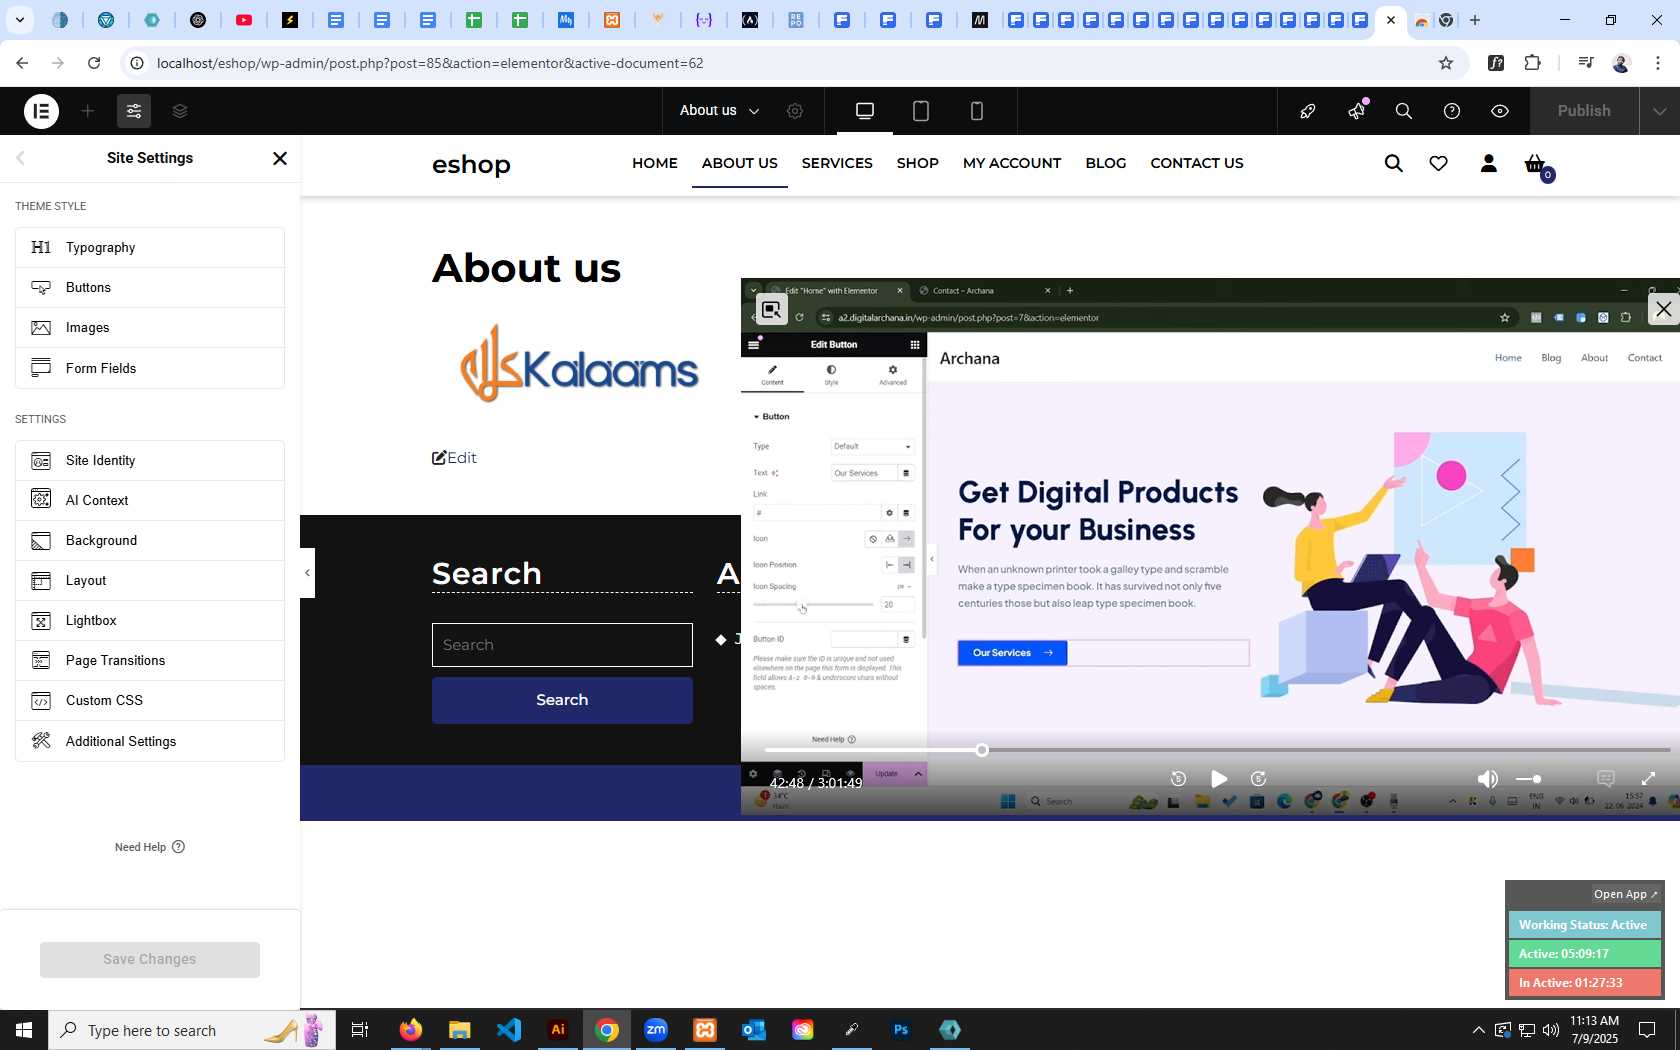Open Site Identity settings
Screen dimensions: 1680x1050
(150, 460)
